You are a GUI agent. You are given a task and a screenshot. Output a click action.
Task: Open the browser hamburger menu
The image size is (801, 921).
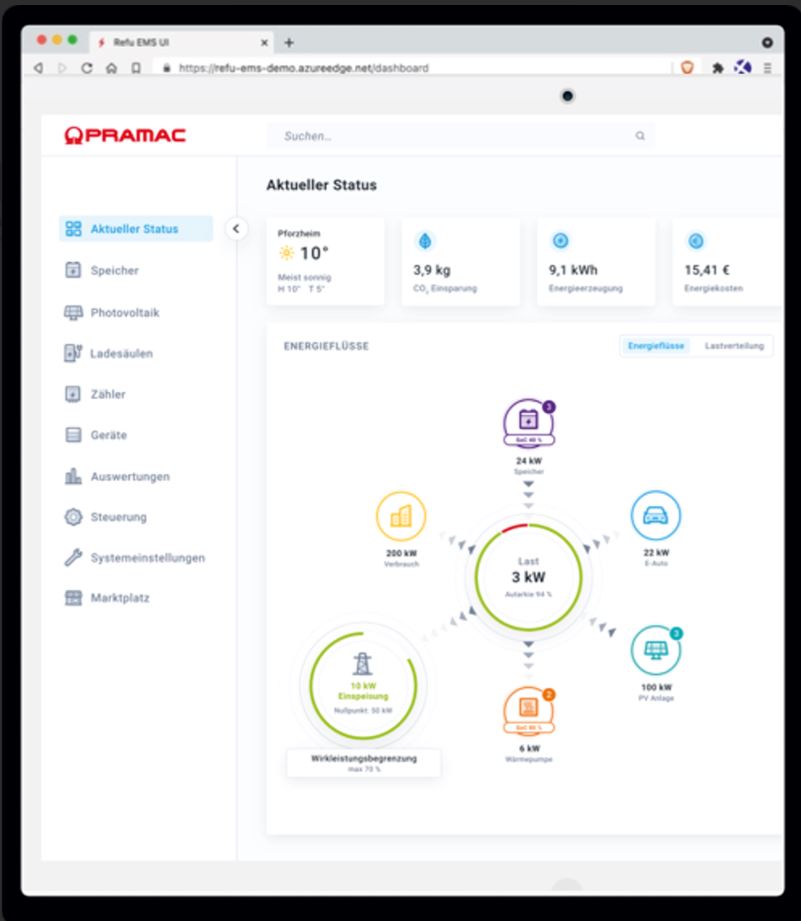(767, 68)
